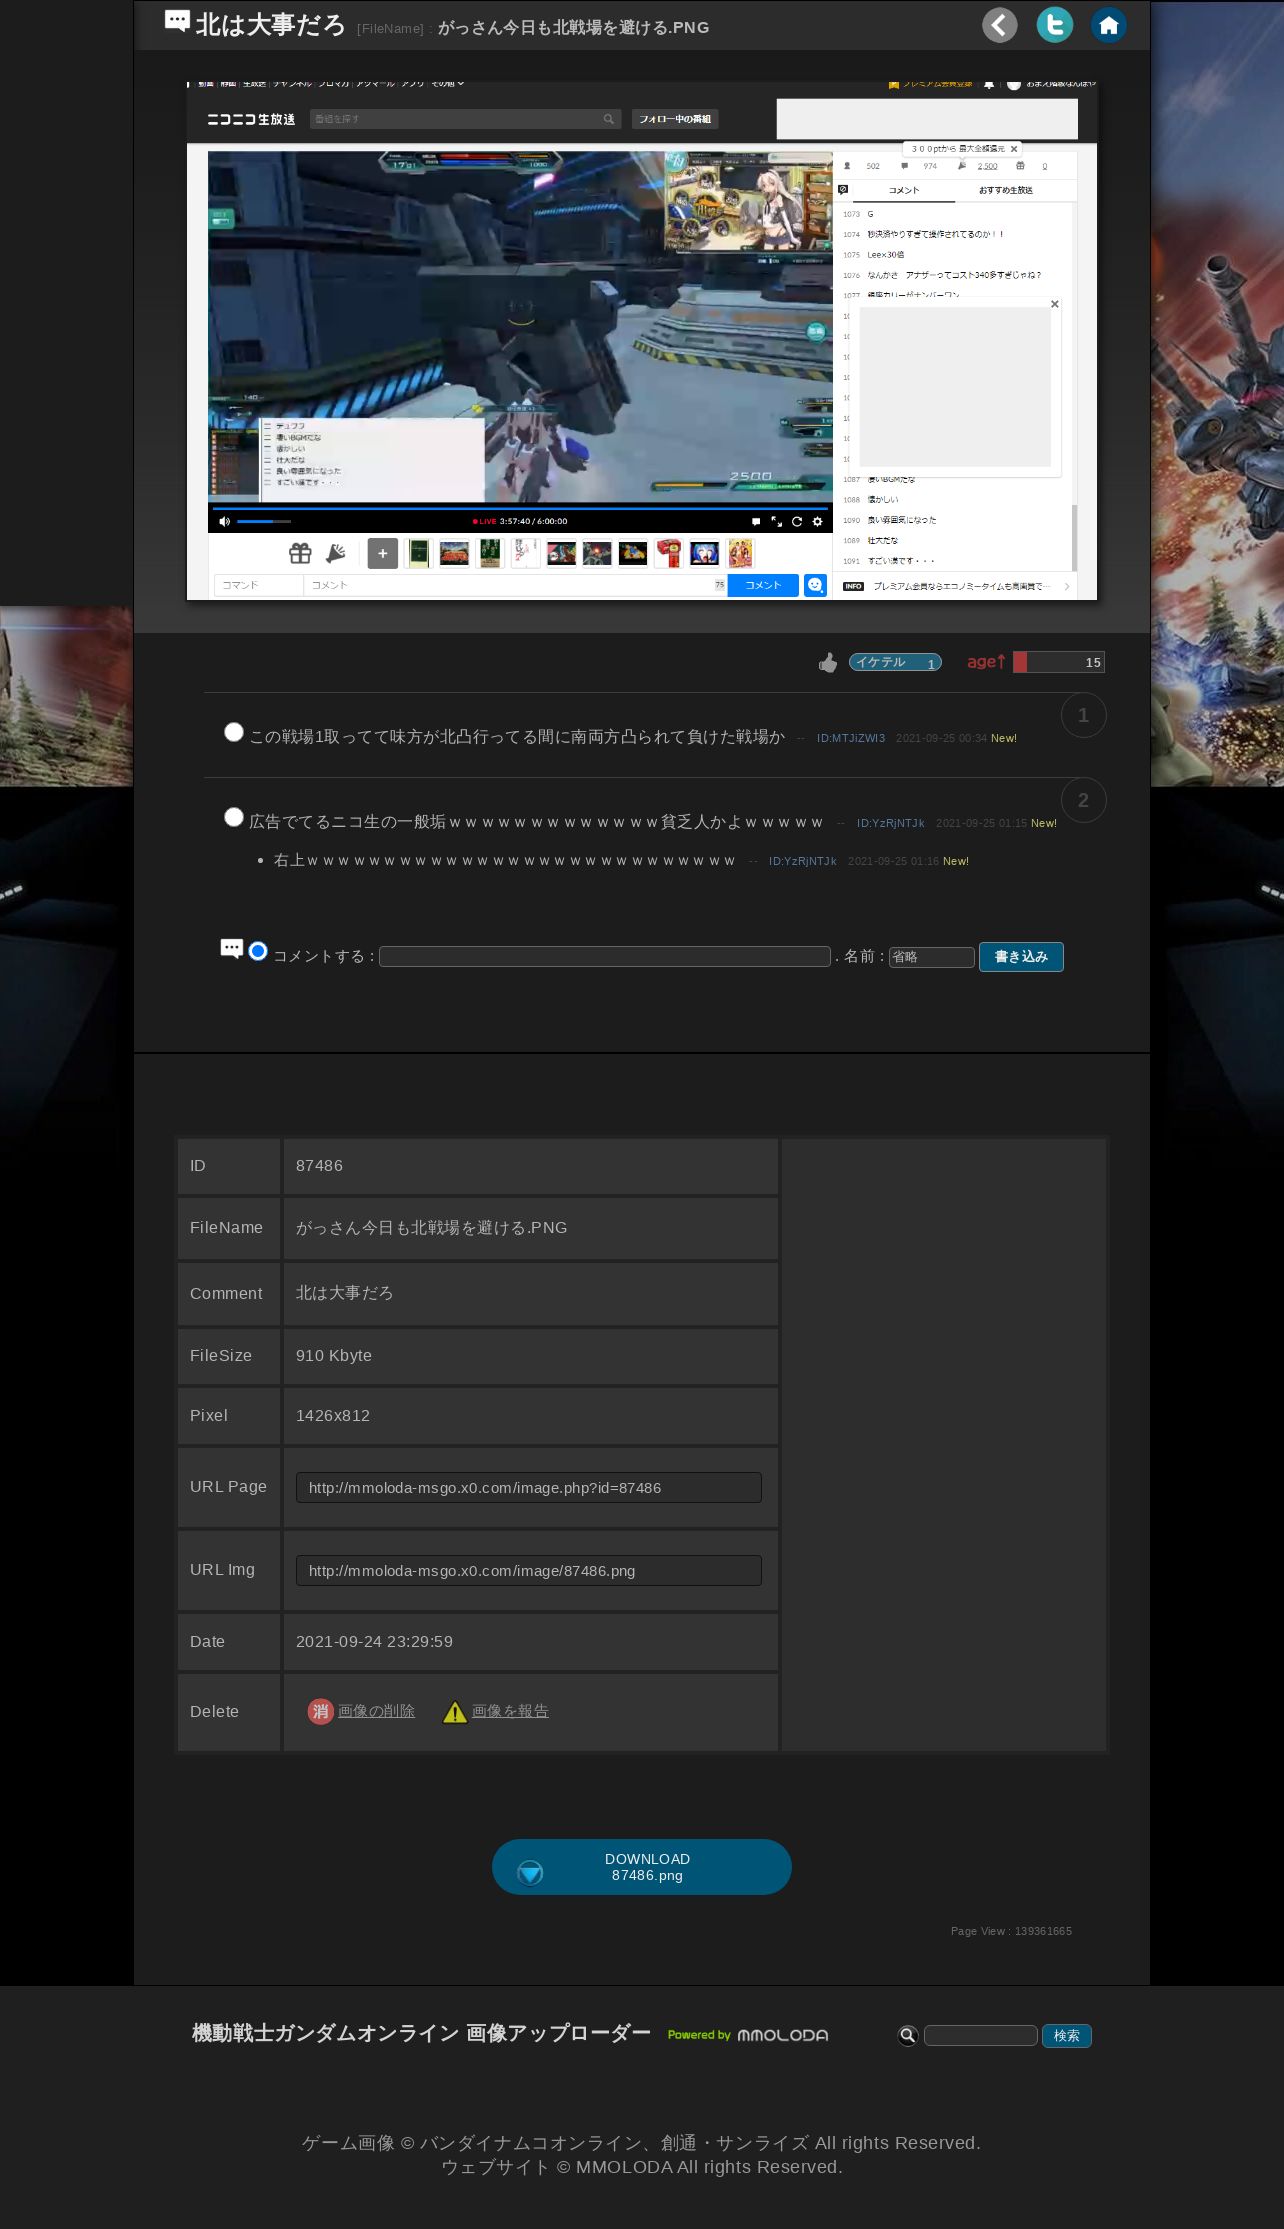Click footer title 機動戦士ガンダムオンライン 画像アップローダー
Image resolution: width=1284 pixels, height=2229 pixels.
point(421,2033)
